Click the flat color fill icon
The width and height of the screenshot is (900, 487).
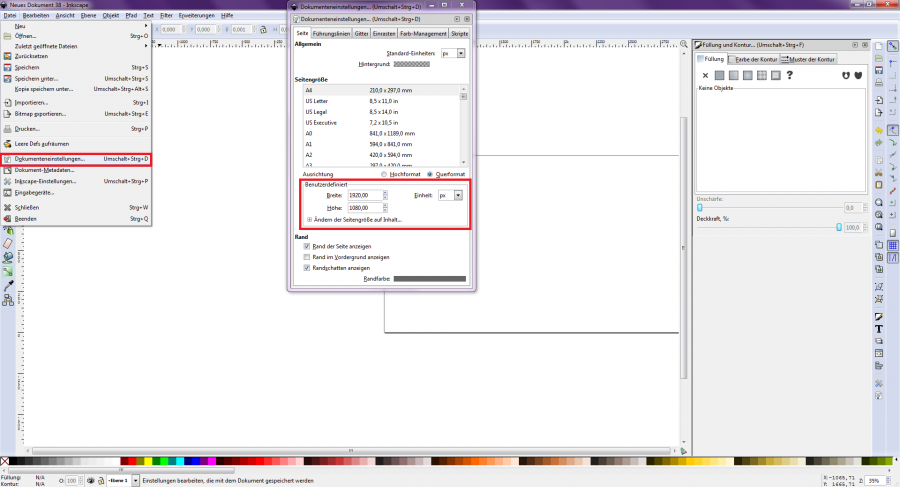pos(719,75)
